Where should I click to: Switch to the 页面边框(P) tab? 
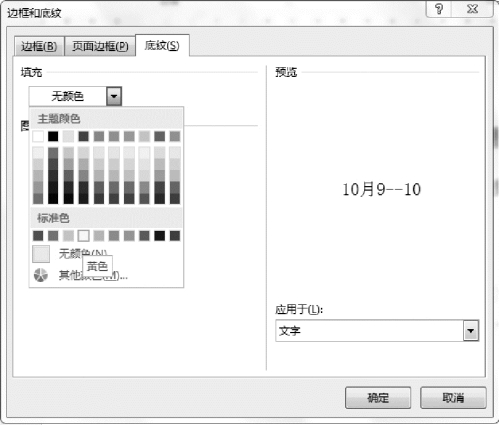pos(100,46)
